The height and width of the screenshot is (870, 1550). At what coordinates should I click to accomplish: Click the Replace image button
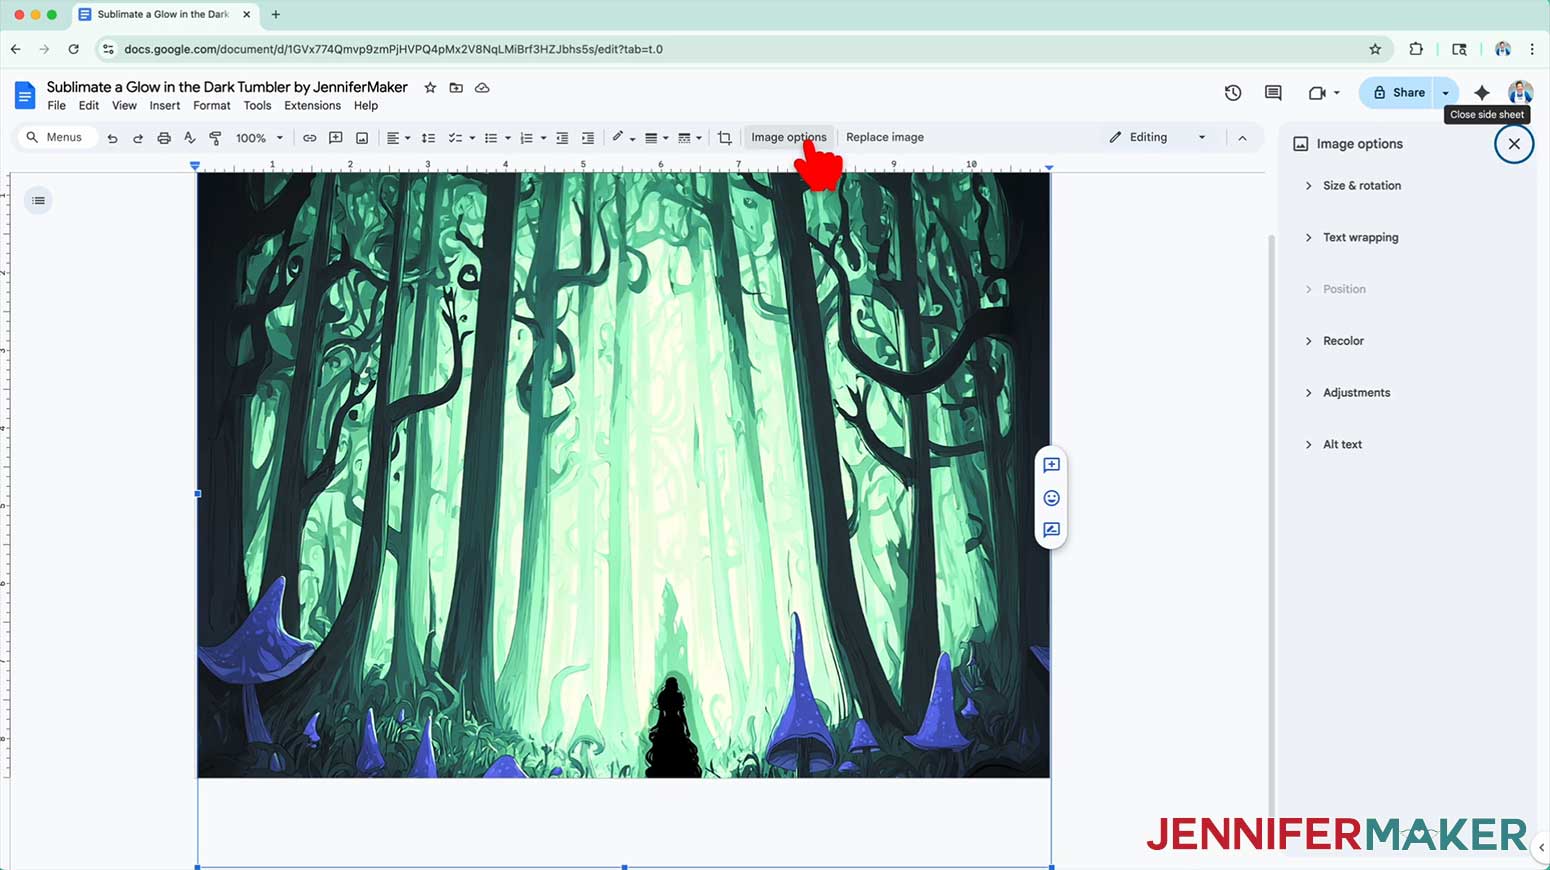[885, 138]
